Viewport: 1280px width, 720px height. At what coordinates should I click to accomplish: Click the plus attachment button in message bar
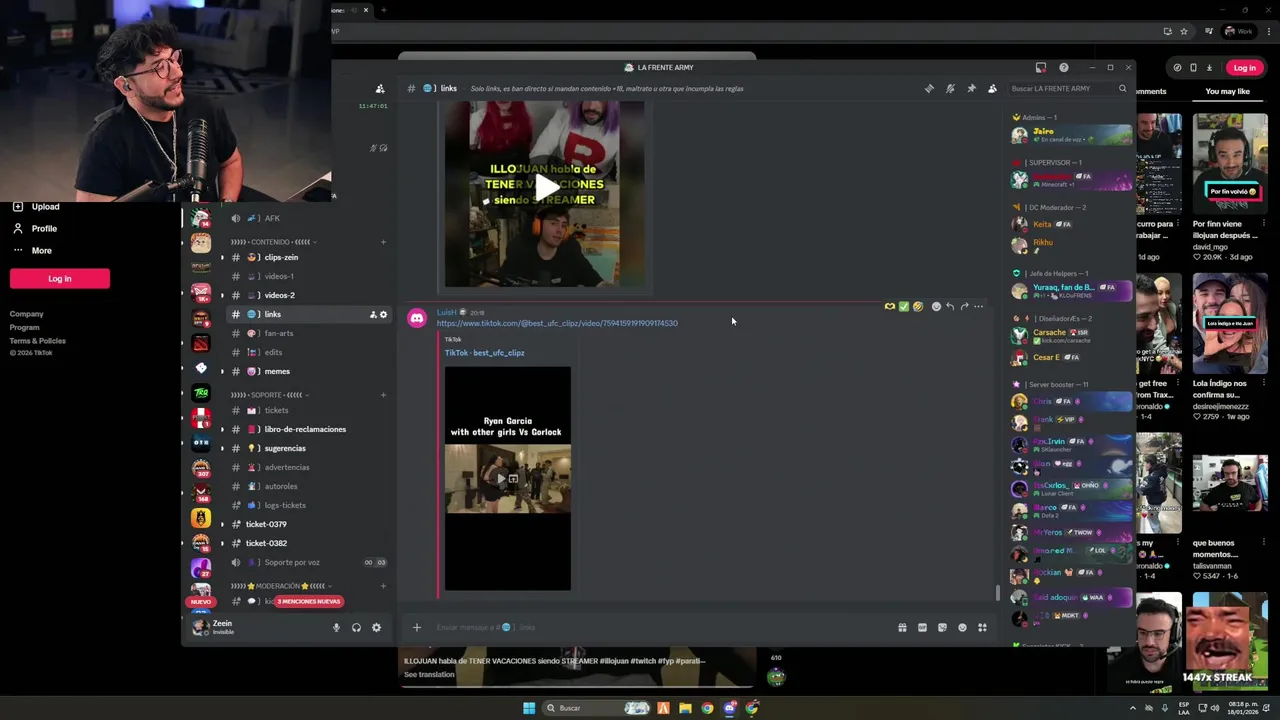click(x=417, y=627)
